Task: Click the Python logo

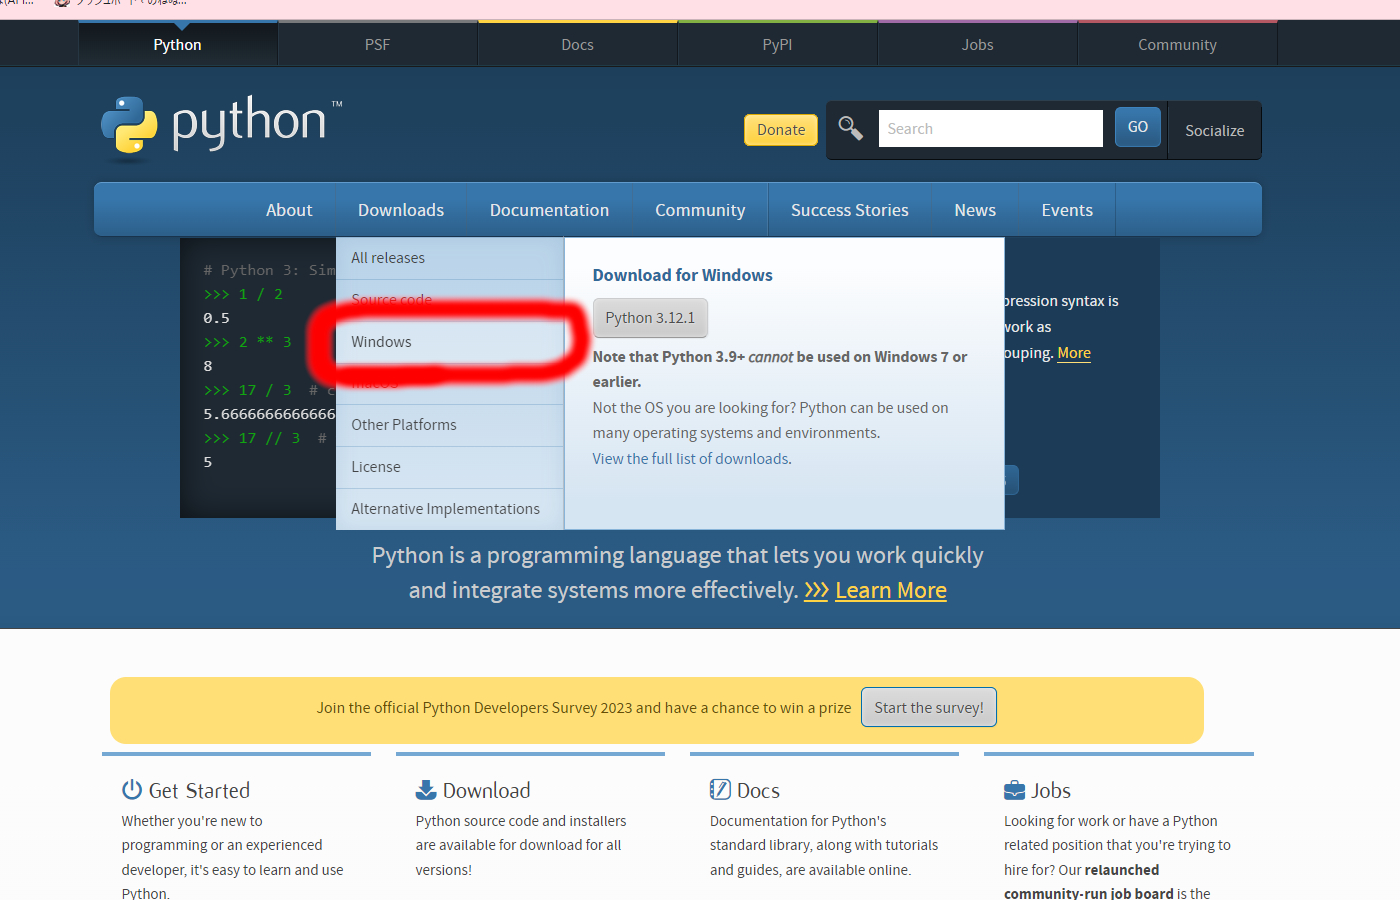Action: tap(131, 127)
